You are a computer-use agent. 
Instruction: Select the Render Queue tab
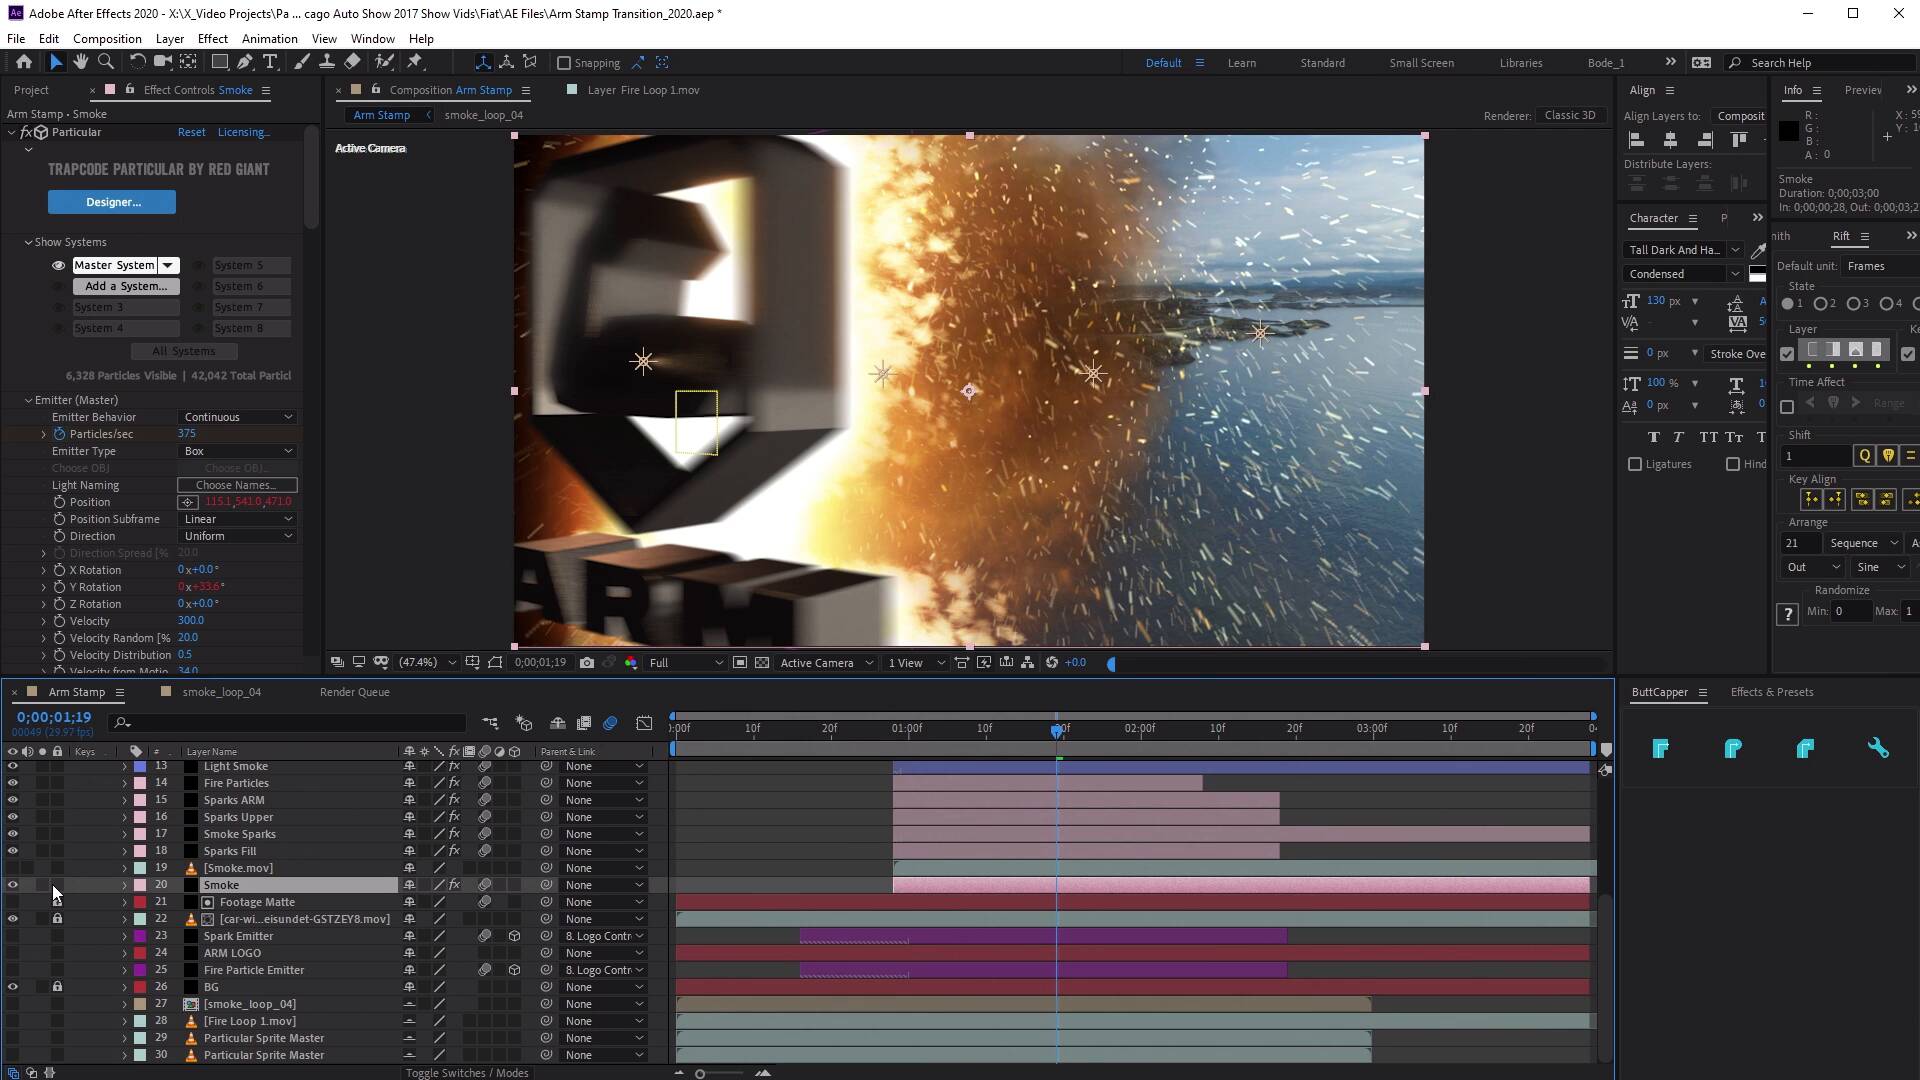353,691
